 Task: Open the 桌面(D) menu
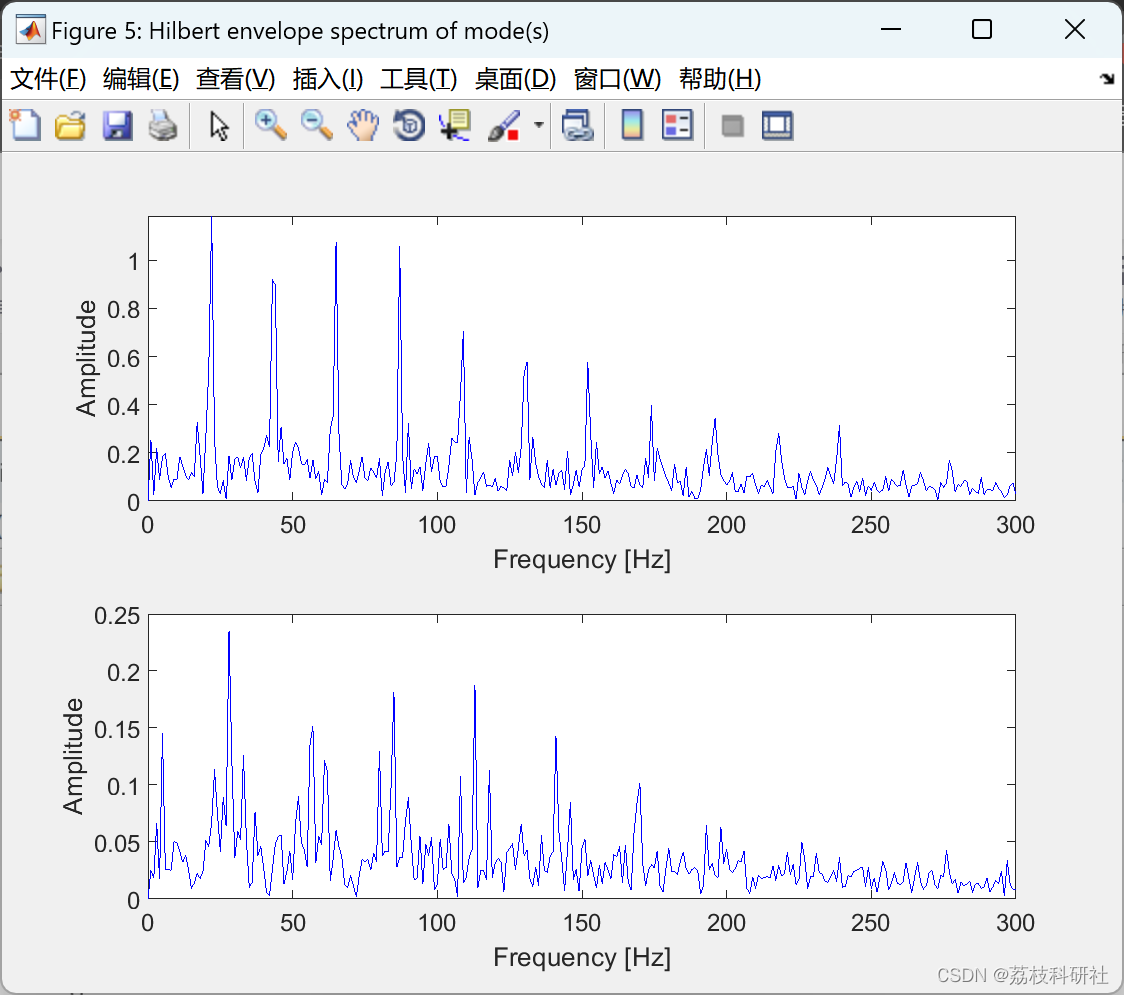pos(515,79)
